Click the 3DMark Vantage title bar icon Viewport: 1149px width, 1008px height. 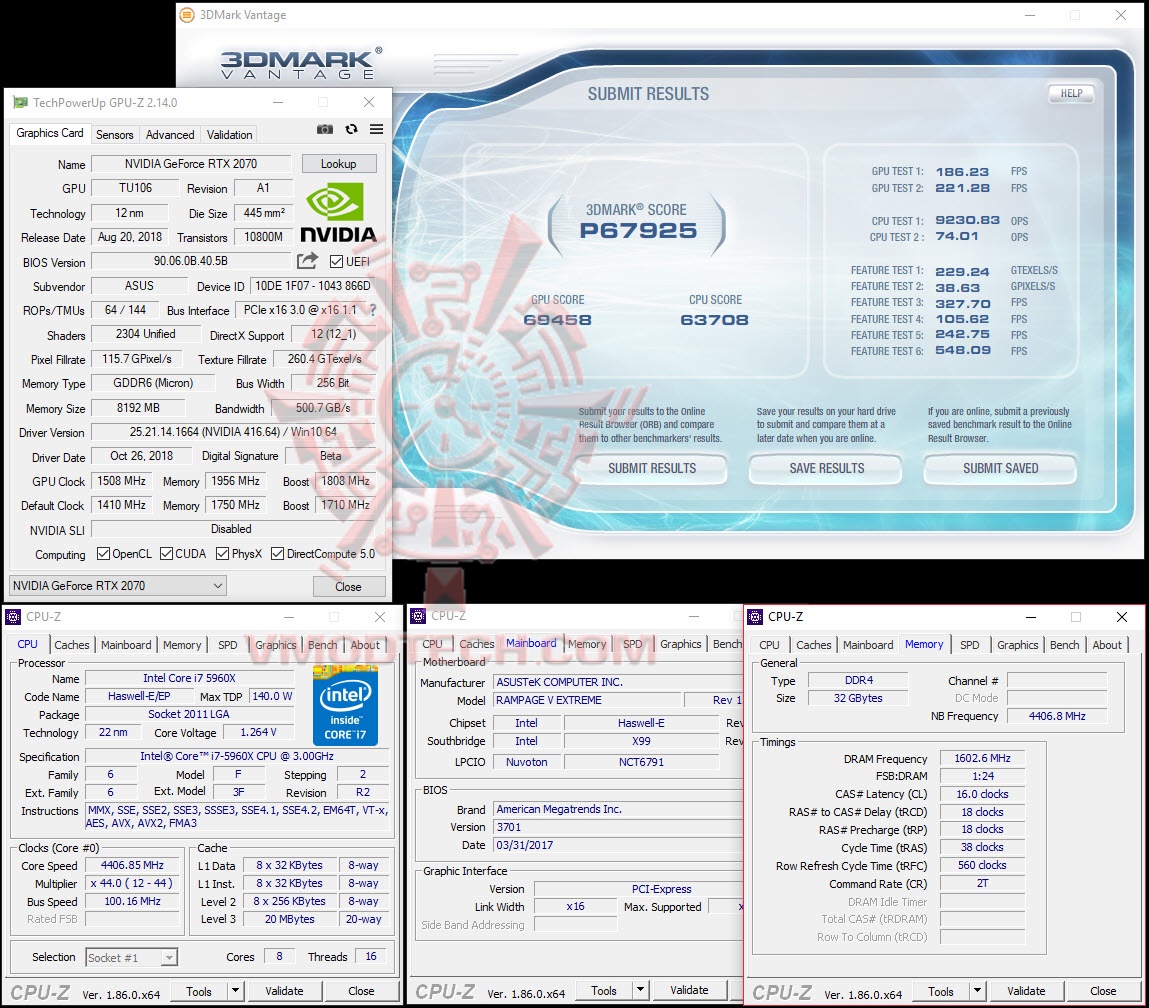188,15
